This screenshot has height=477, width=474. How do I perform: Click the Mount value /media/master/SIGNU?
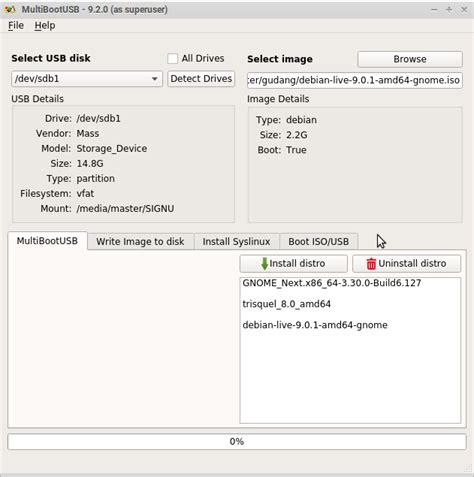(125, 209)
